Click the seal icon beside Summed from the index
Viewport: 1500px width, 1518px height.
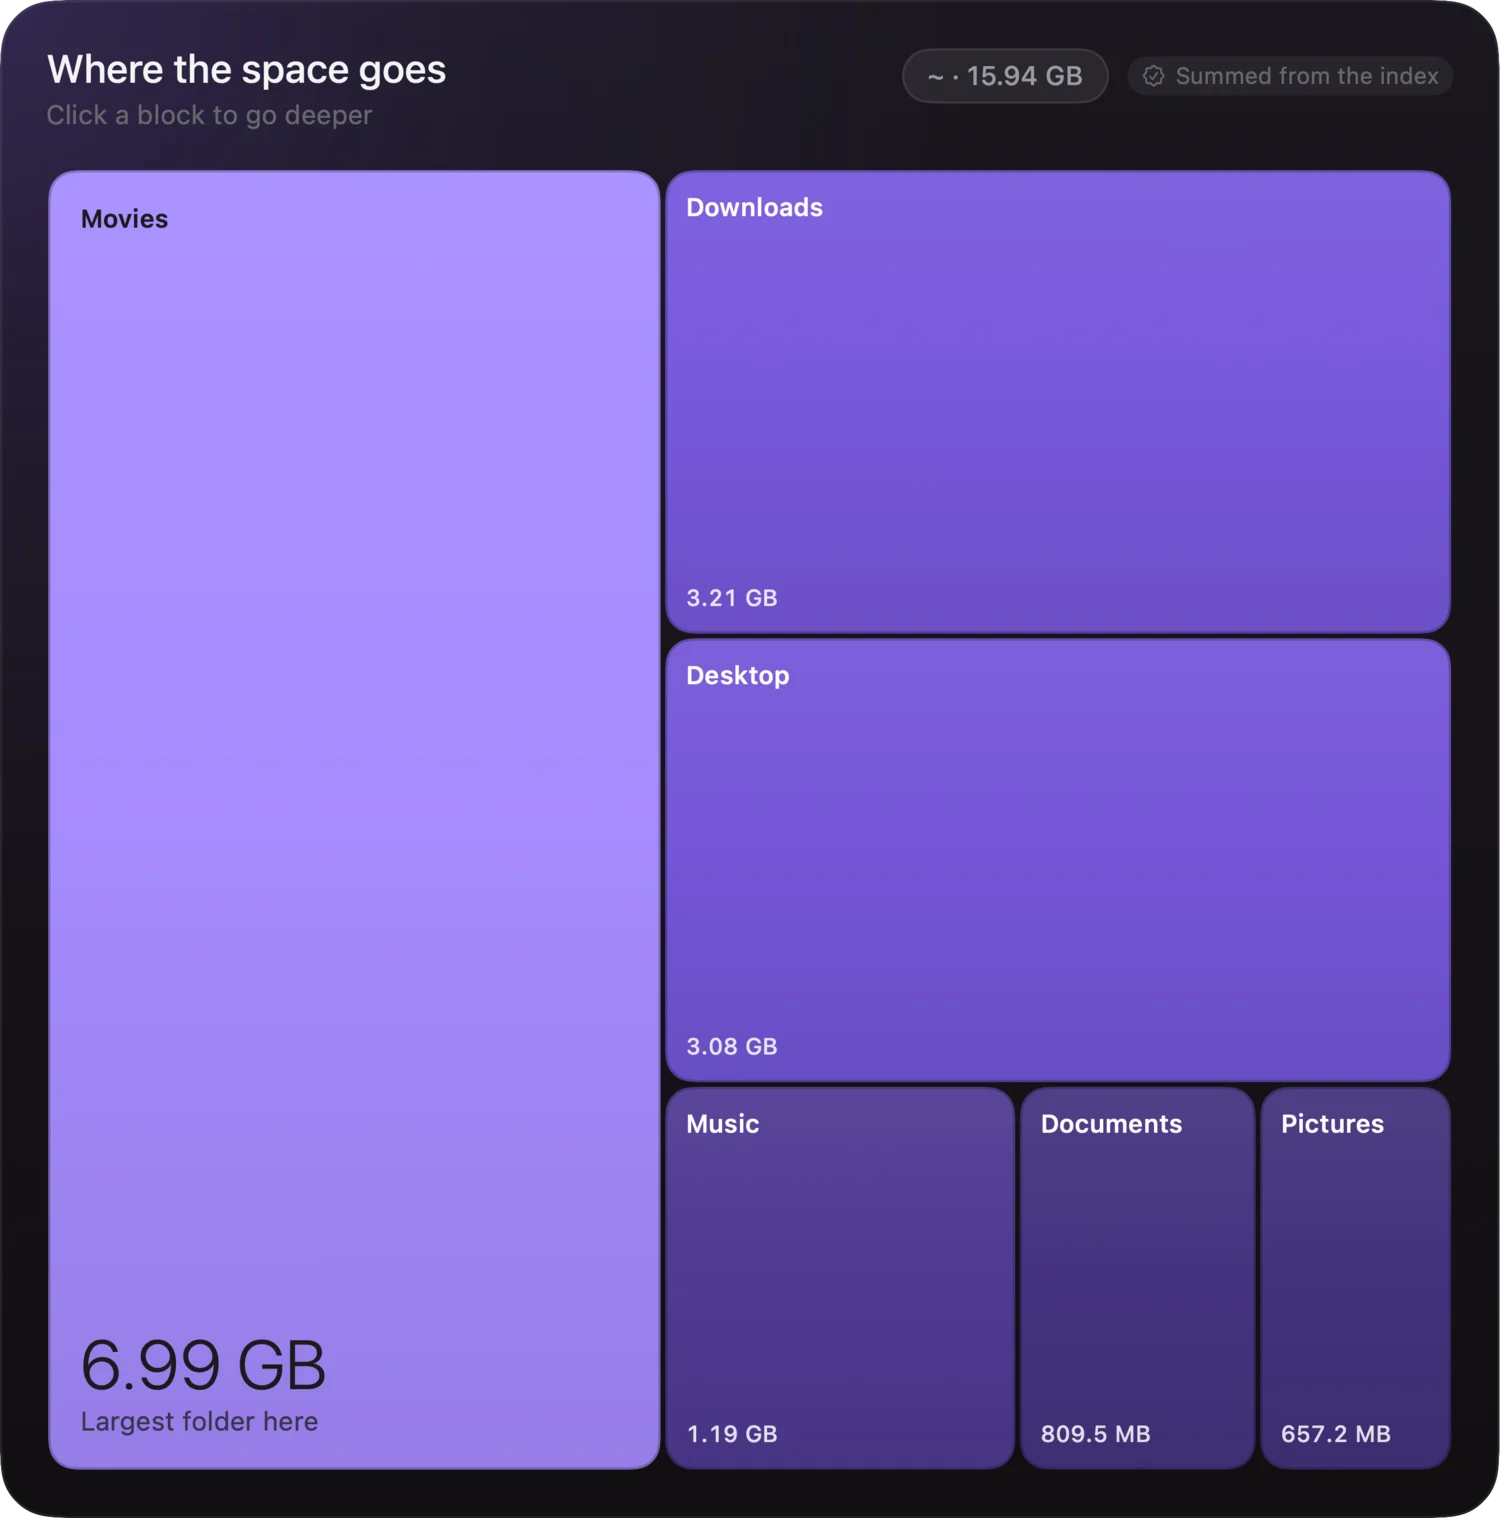coord(1153,76)
